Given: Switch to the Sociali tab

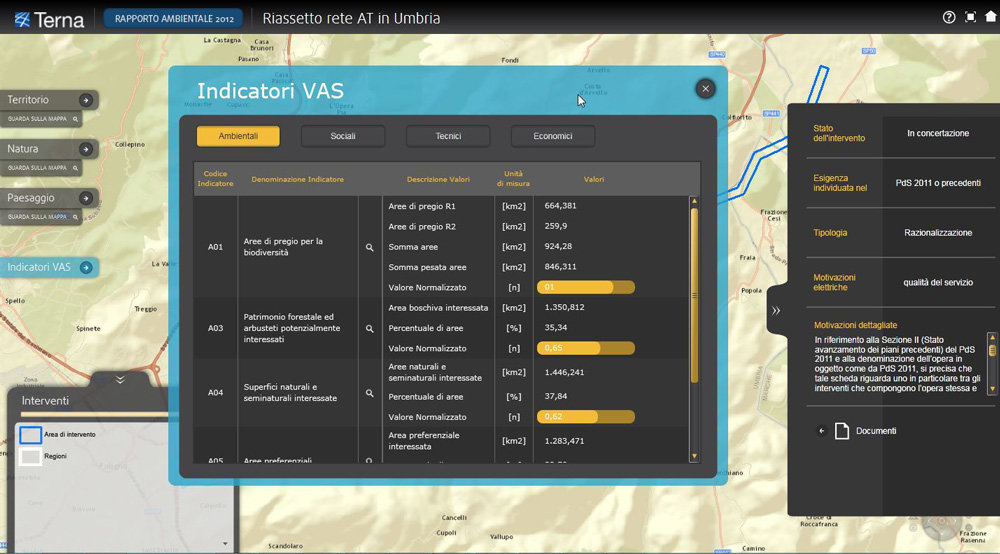Looking at the screenshot, I should pyautogui.click(x=343, y=136).
